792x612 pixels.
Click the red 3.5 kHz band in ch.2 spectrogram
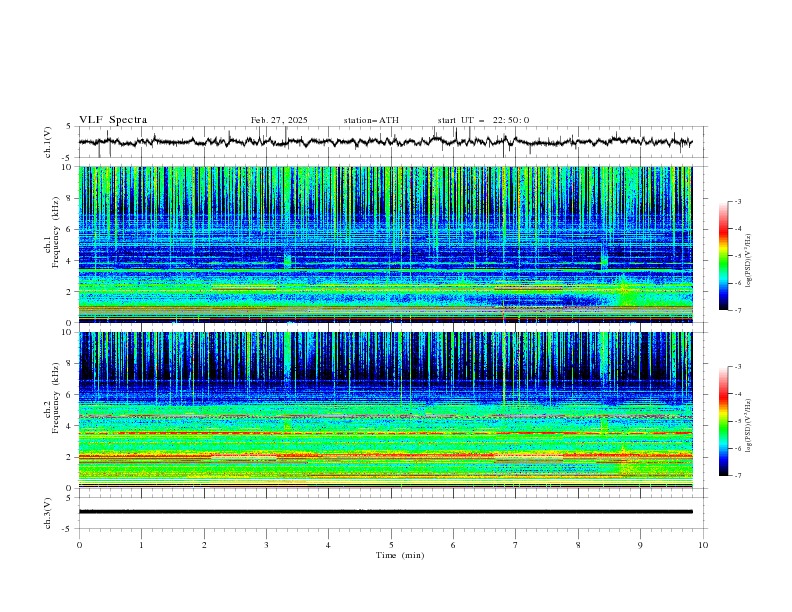click(x=385, y=433)
